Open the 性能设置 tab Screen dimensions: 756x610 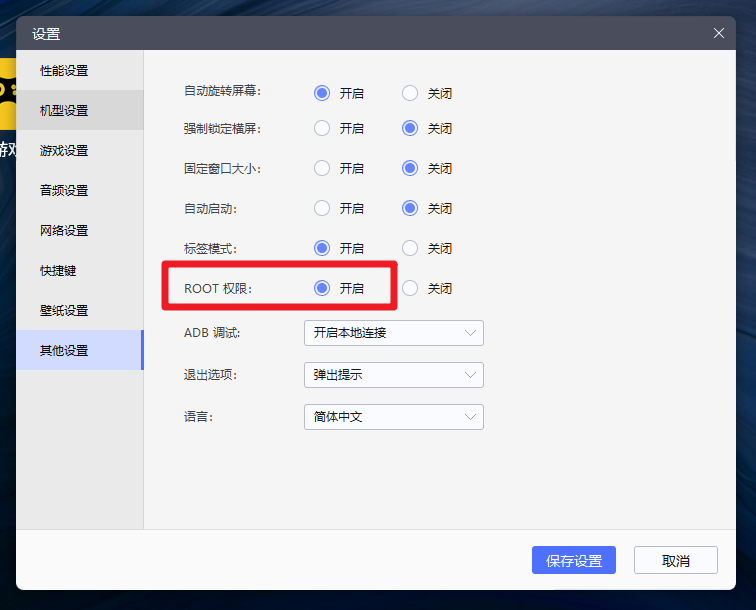coord(64,70)
